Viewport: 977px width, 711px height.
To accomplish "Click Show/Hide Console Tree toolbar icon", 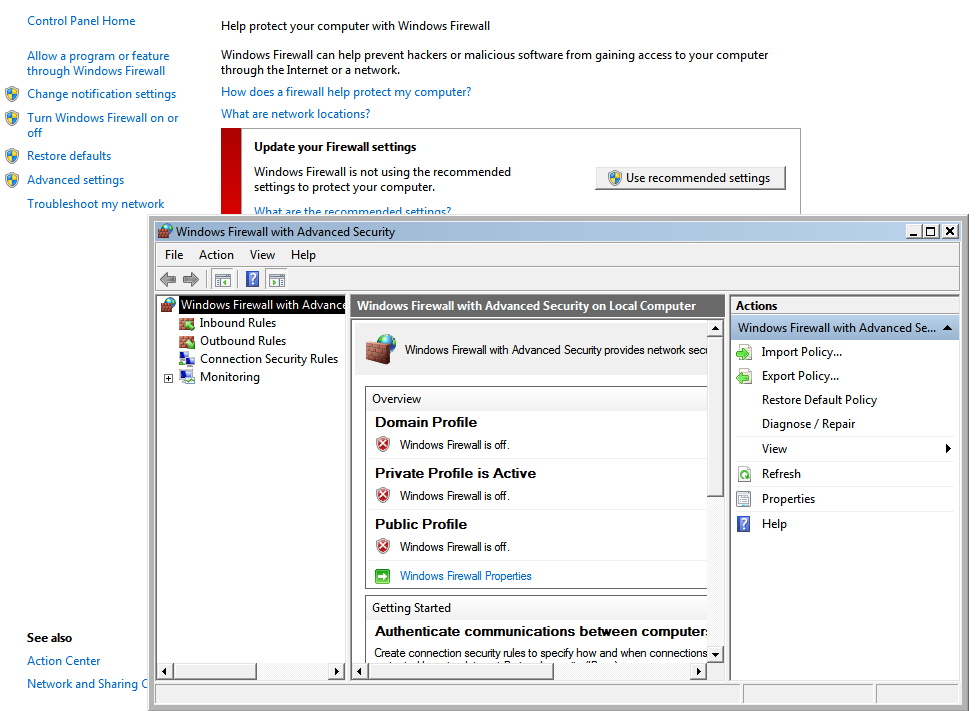I will [222, 280].
